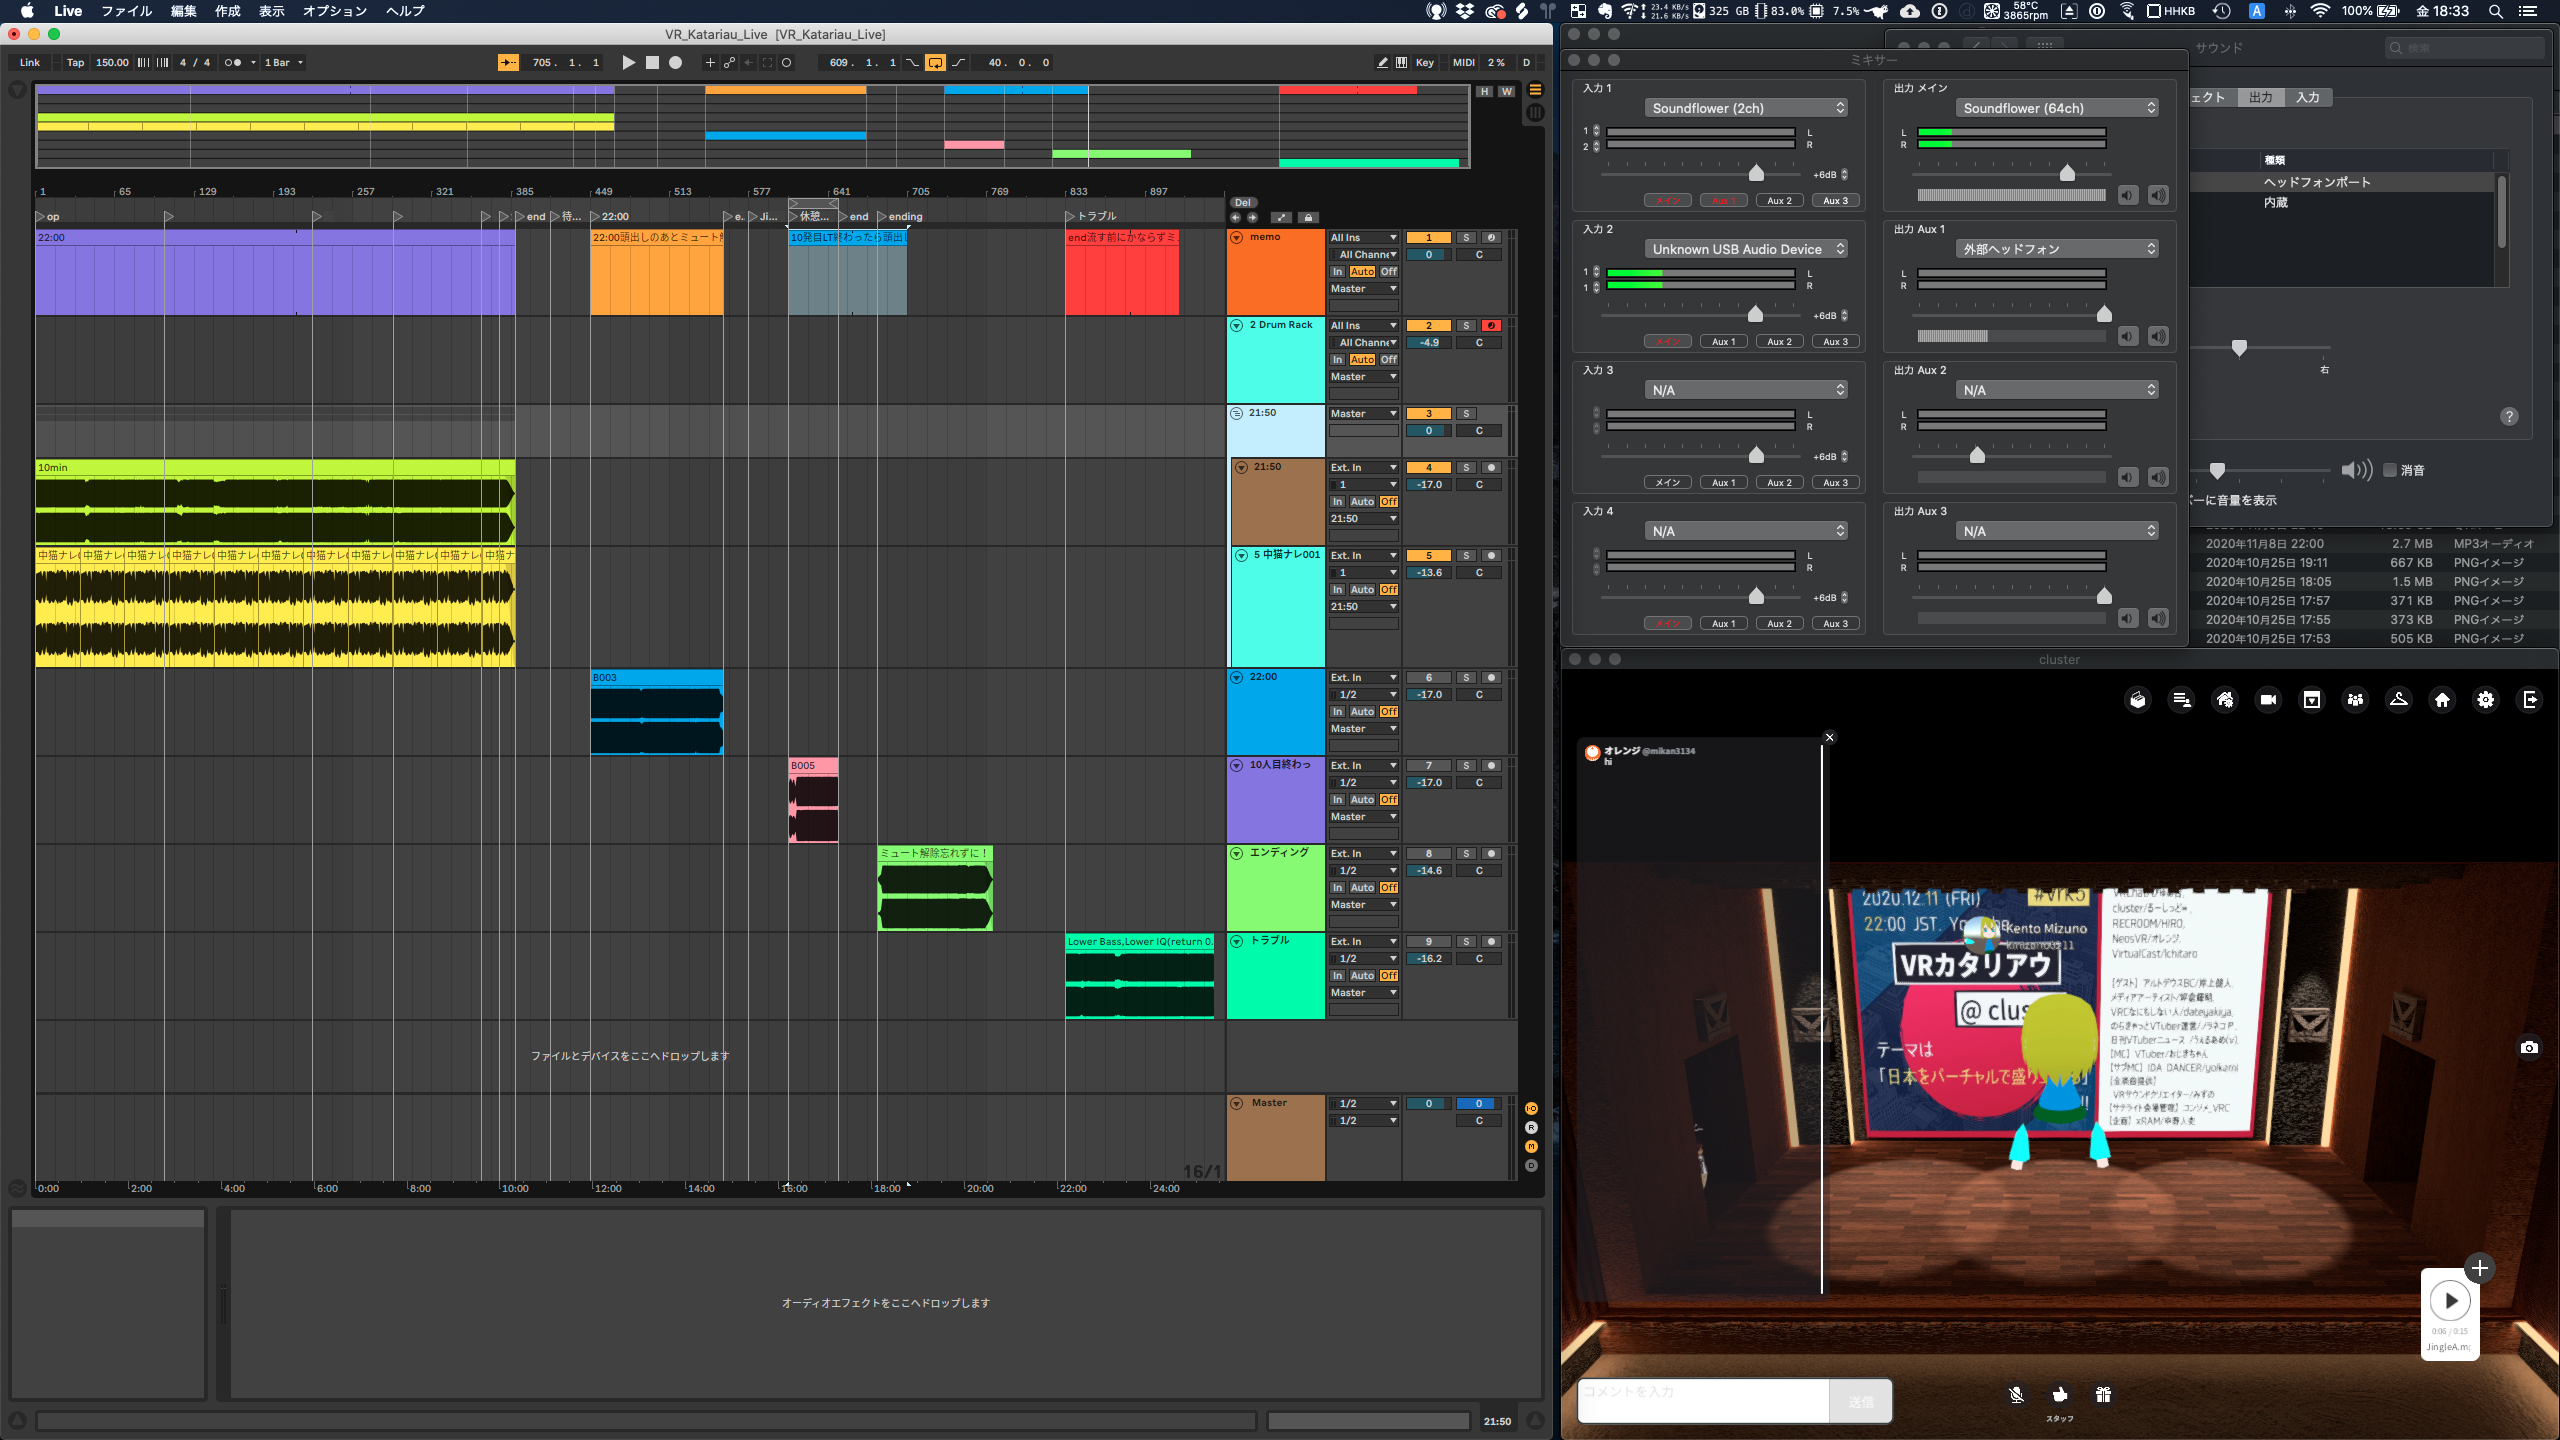
Task: Open the Soundflower (2ch) input dropdown
Action: coord(1745,108)
